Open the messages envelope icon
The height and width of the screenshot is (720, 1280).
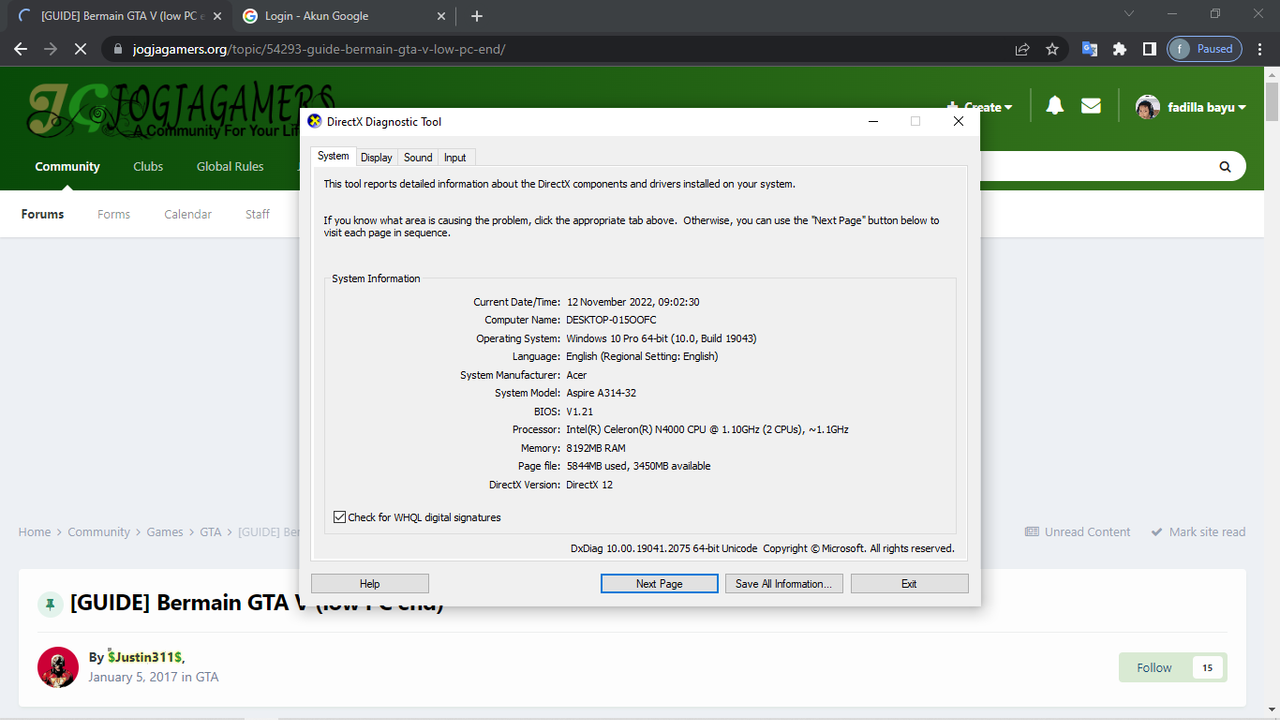[1091, 106]
